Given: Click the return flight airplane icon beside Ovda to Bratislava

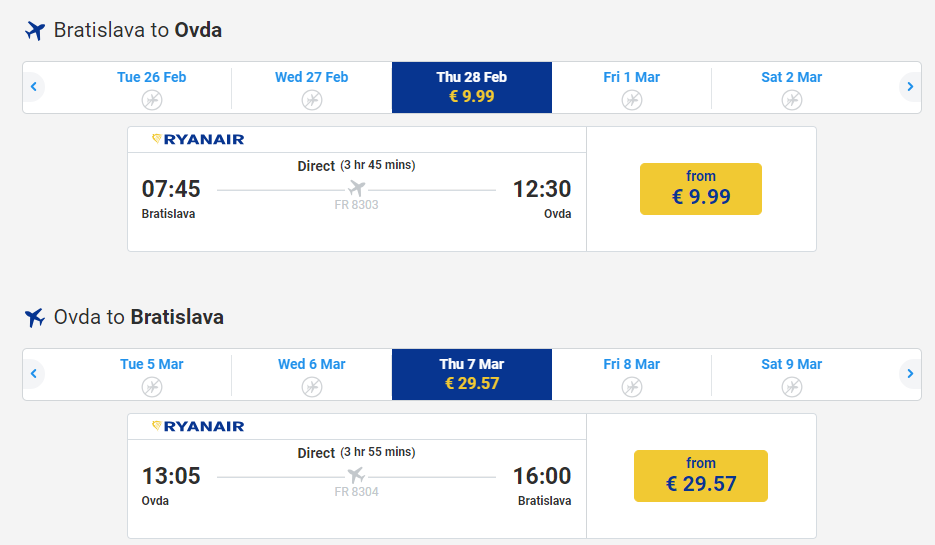Looking at the screenshot, I should point(35,318).
